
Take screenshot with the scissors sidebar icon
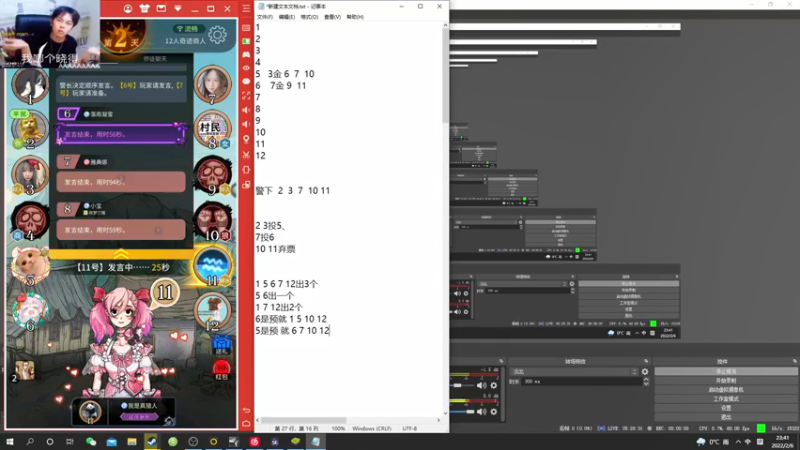[x=246, y=155]
